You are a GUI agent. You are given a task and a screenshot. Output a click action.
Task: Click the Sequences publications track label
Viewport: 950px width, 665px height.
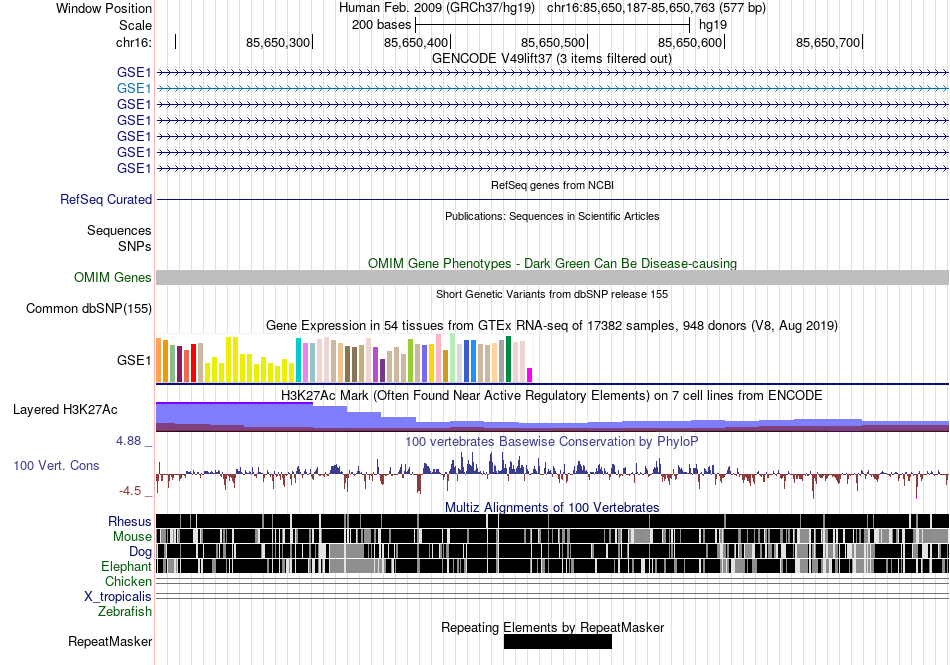pyautogui.click(x=119, y=230)
